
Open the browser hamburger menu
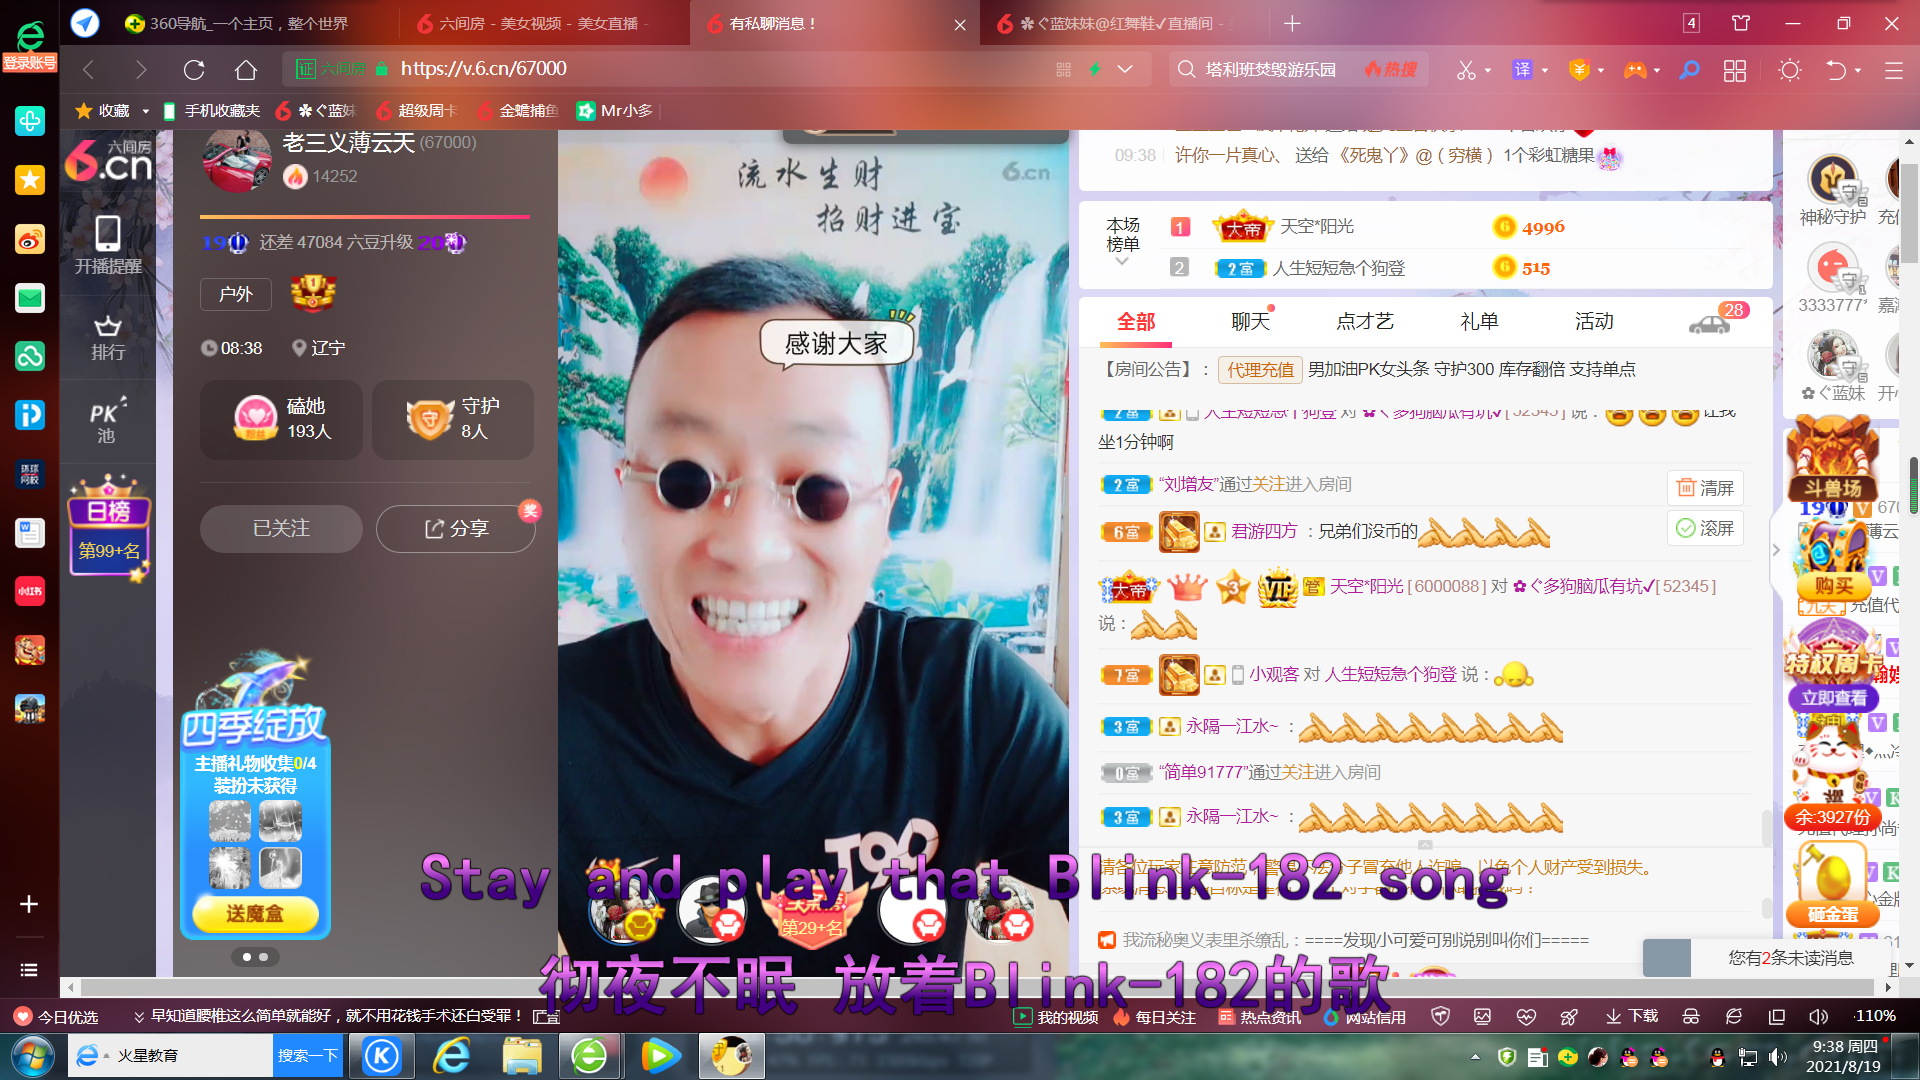pyautogui.click(x=1893, y=70)
